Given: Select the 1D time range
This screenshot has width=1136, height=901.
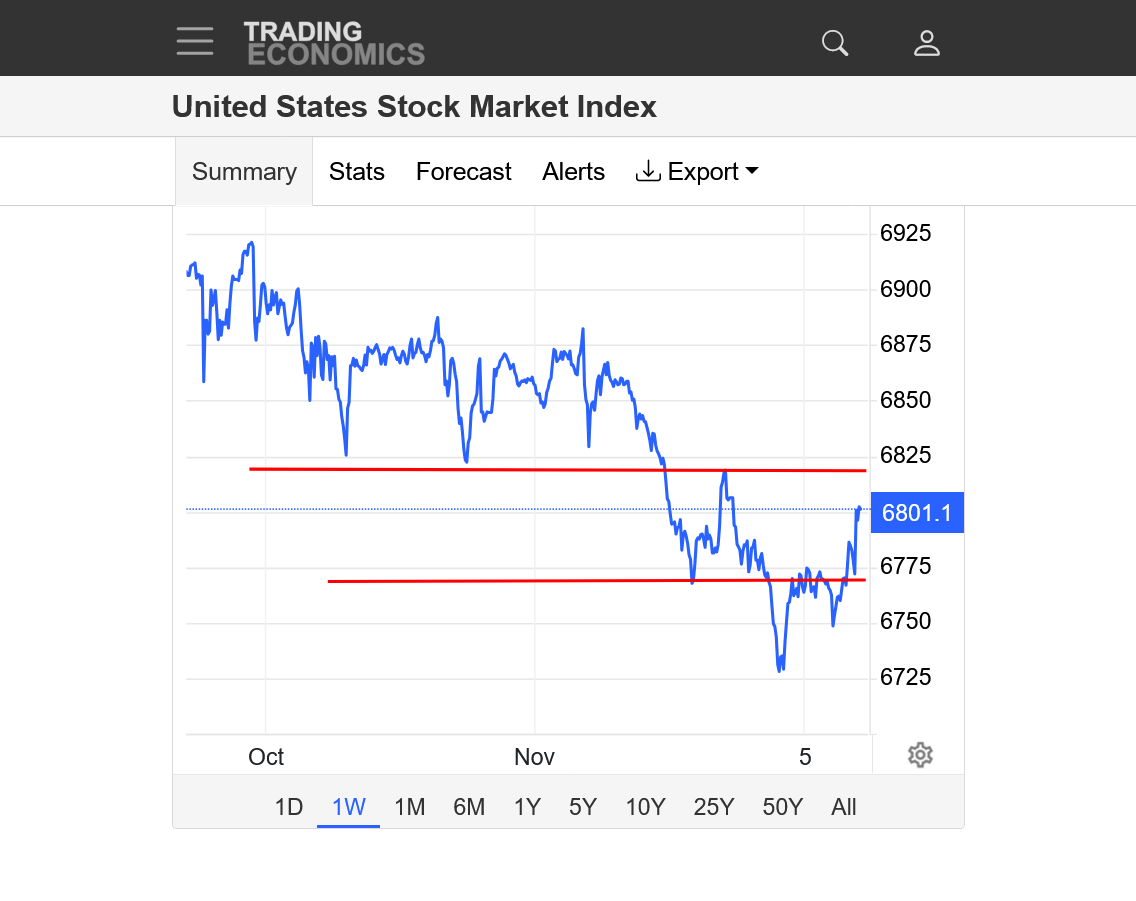Looking at the screenshot, I should 289,807.
